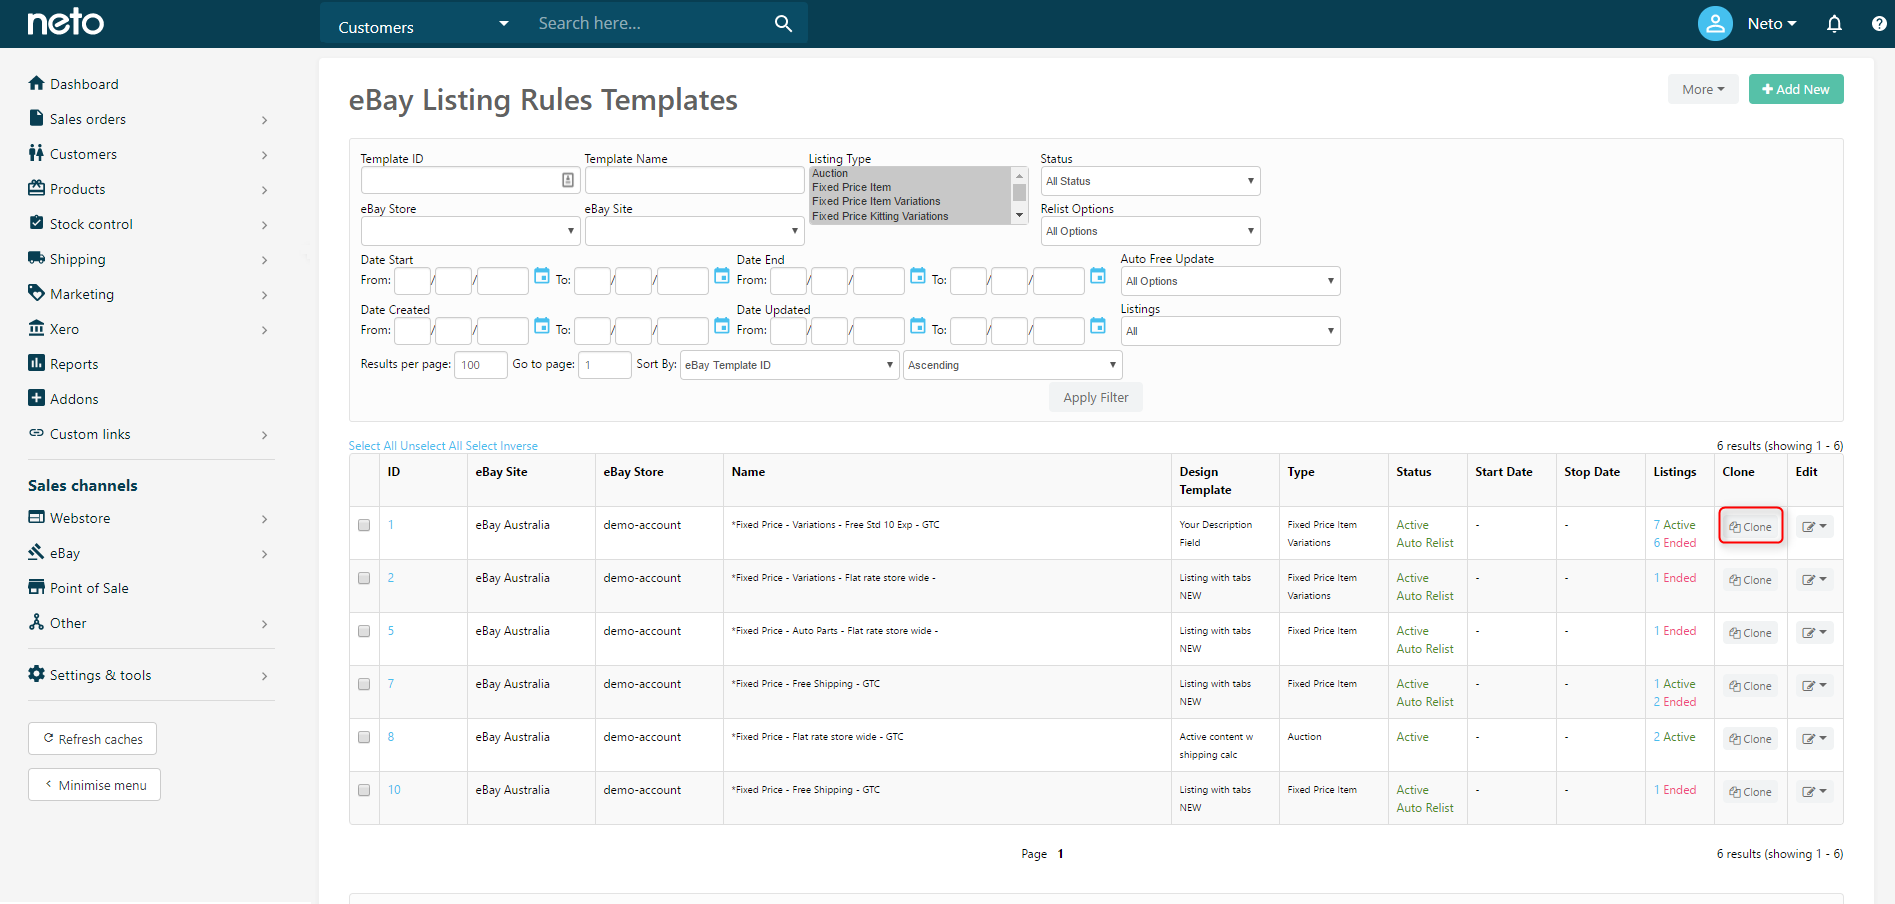Click the user avatar icon
The image size is (1895, 904).
point(1715,23)
